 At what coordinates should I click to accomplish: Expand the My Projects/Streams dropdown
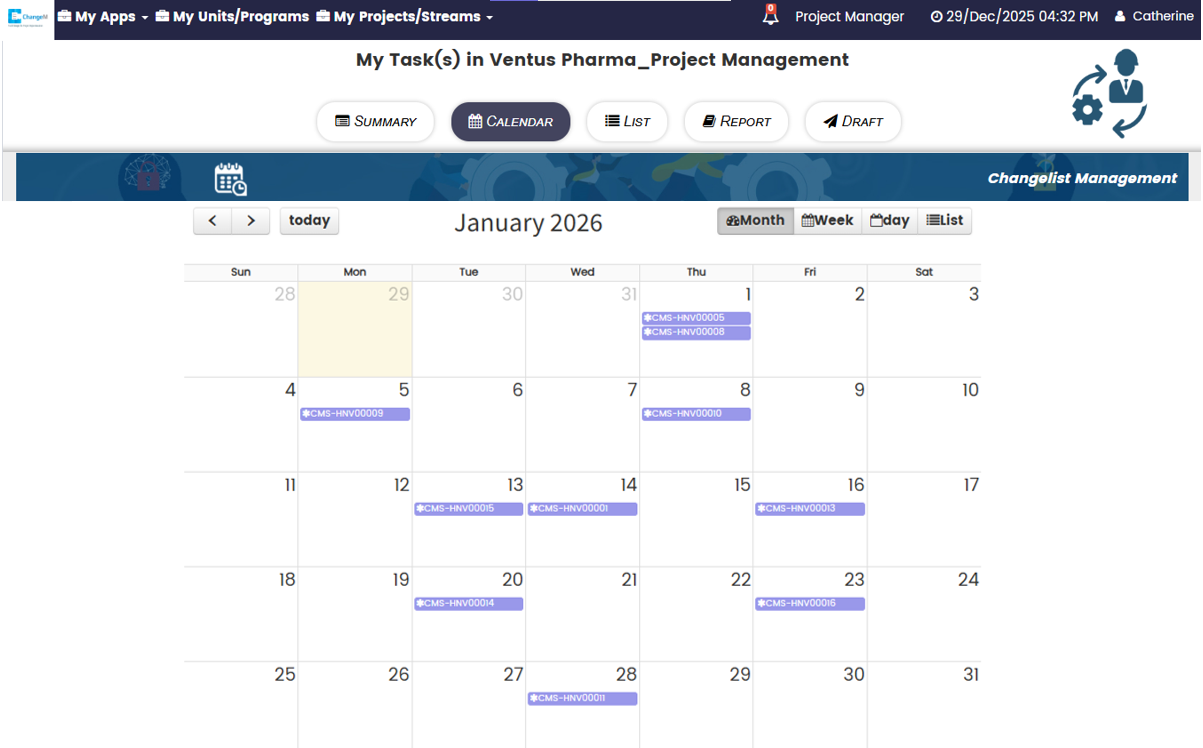click(404, 16)
